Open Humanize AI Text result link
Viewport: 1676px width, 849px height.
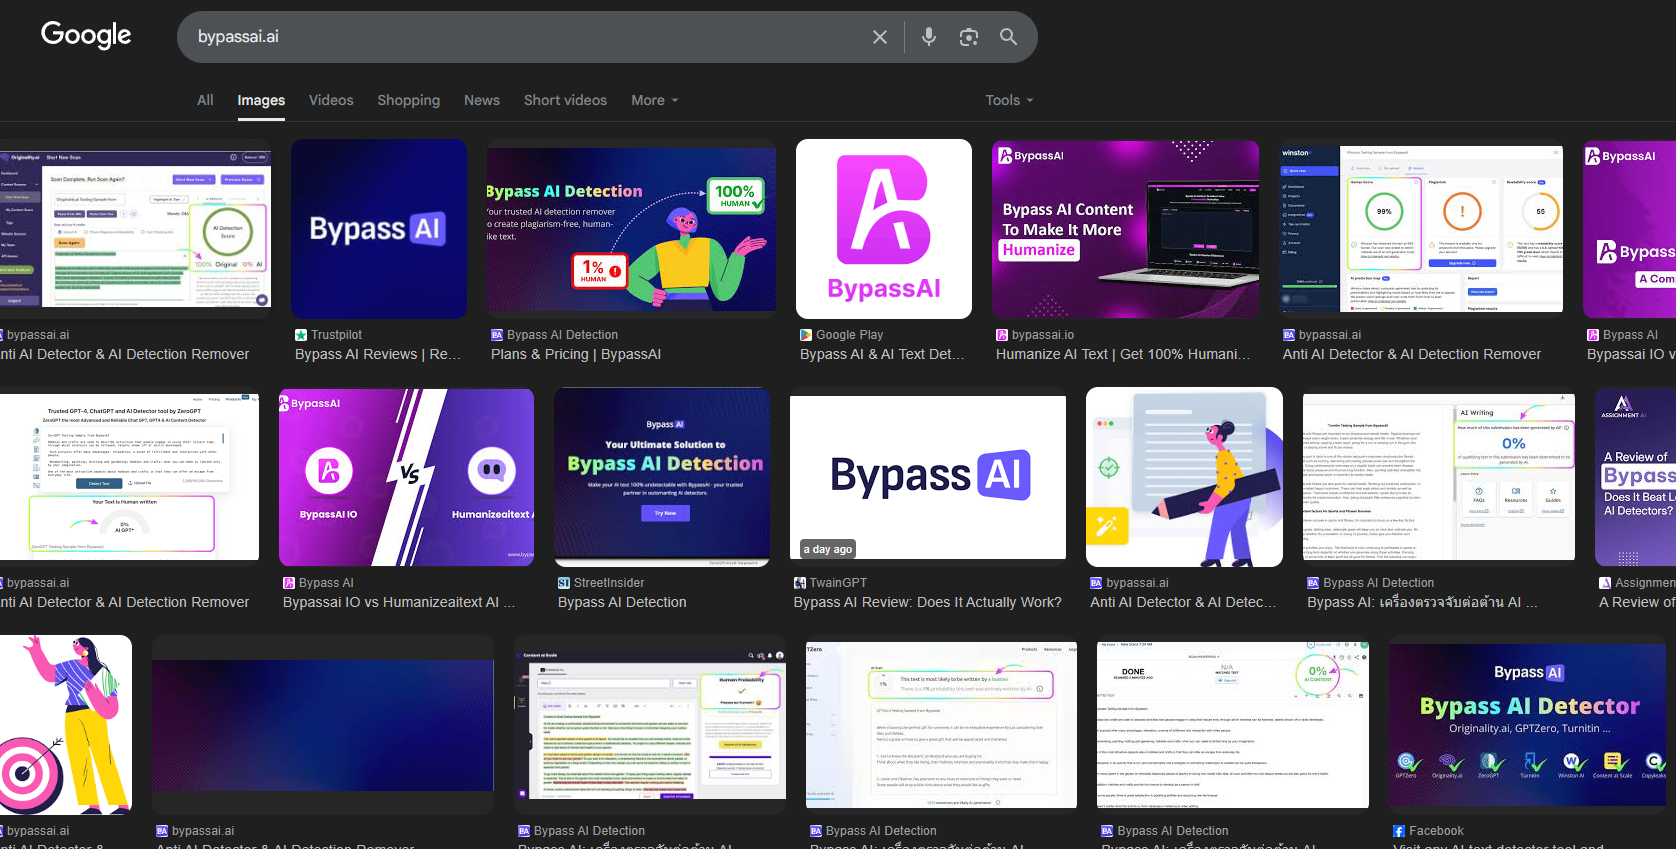pyautogui.click(x=1123, y=354)
